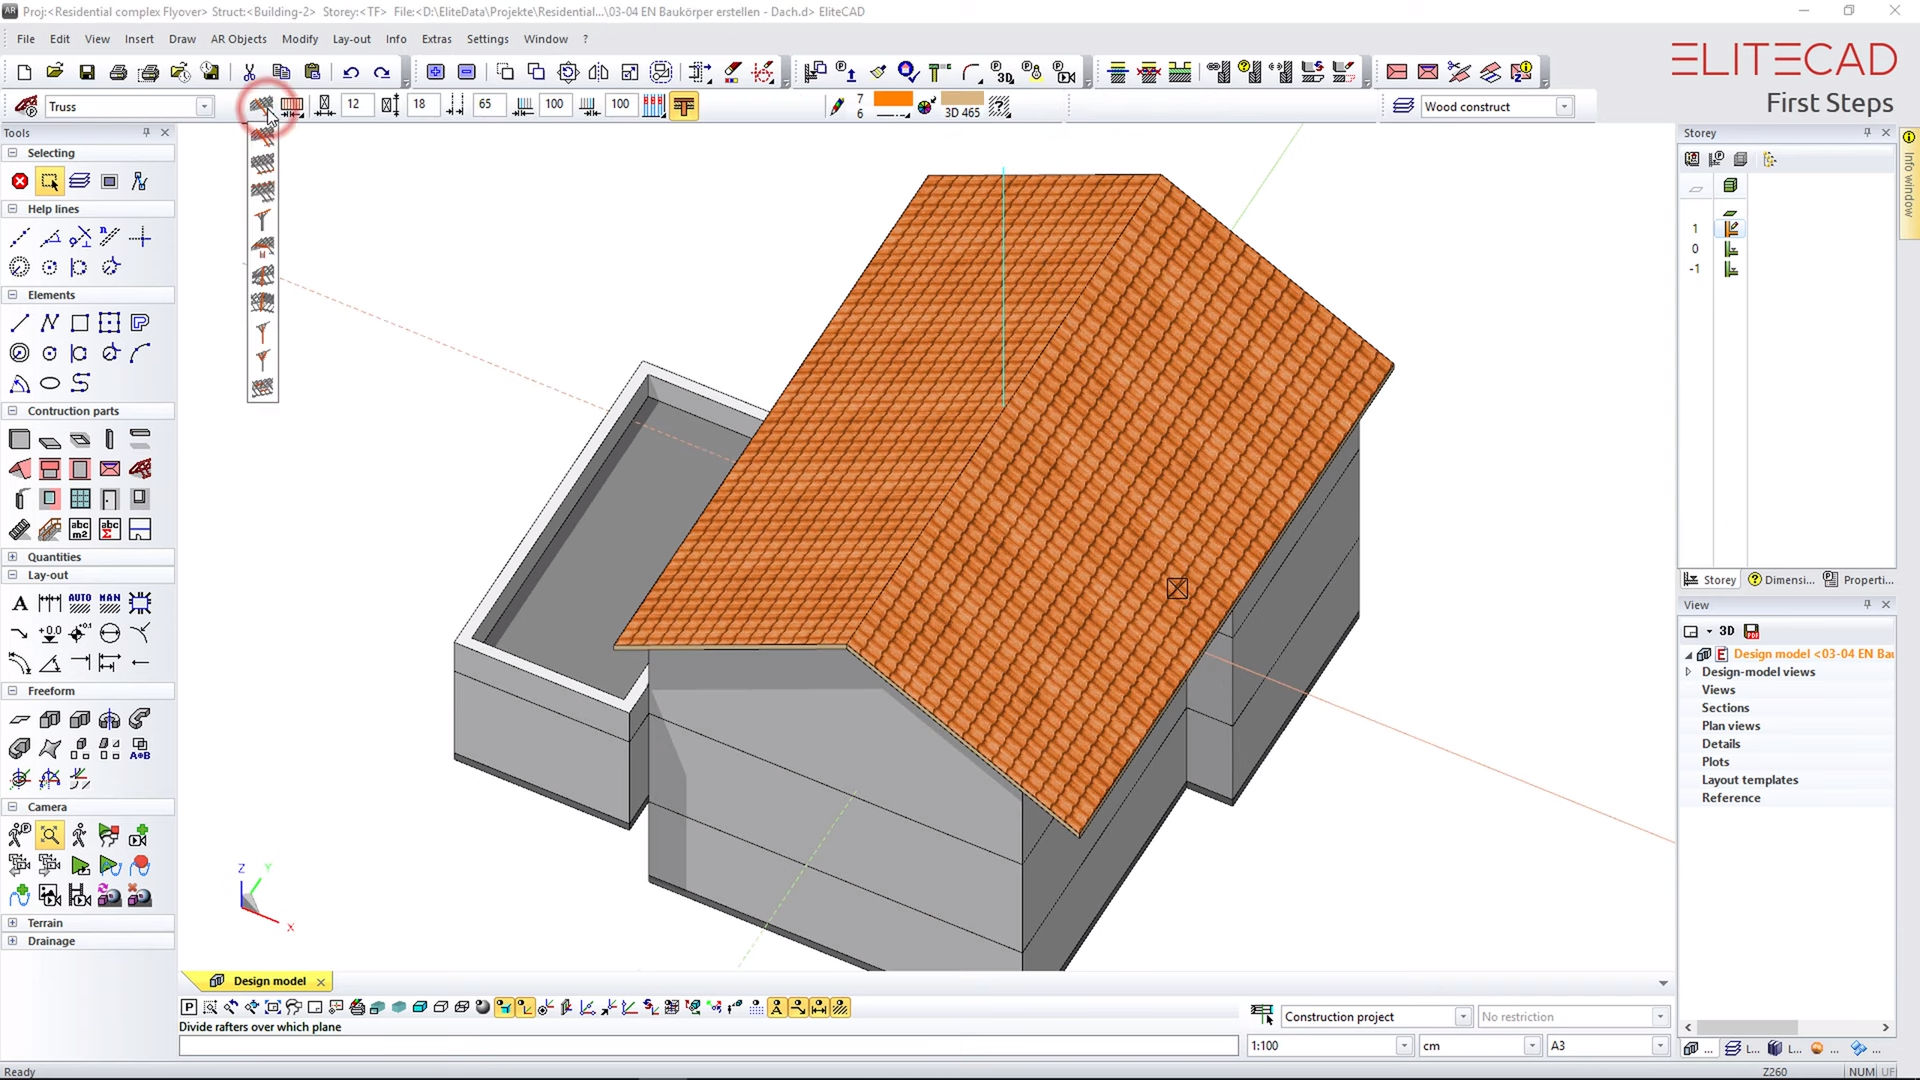The height and width of the screenshot is (1080, 1920).
Task: Click the Sections entry in View panel
Action: pyautogui.click(x=1725, y=708)
